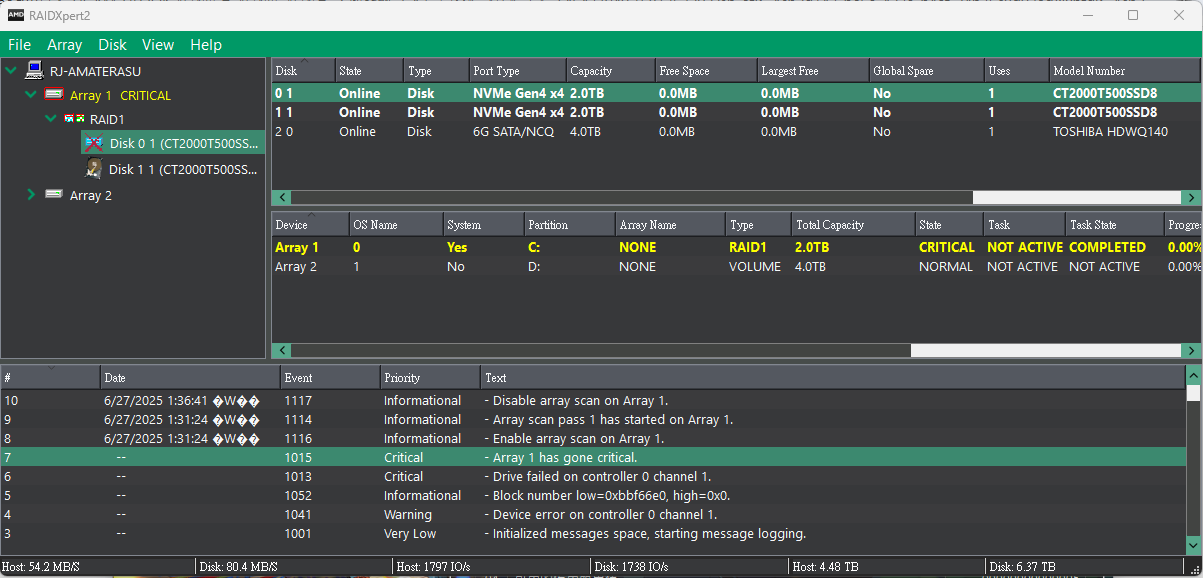The width and height of the screenshot is (1203, 578).
Task: Select log entry 'Enable array scan on Array 1'
Action: [x=593, y=439]
